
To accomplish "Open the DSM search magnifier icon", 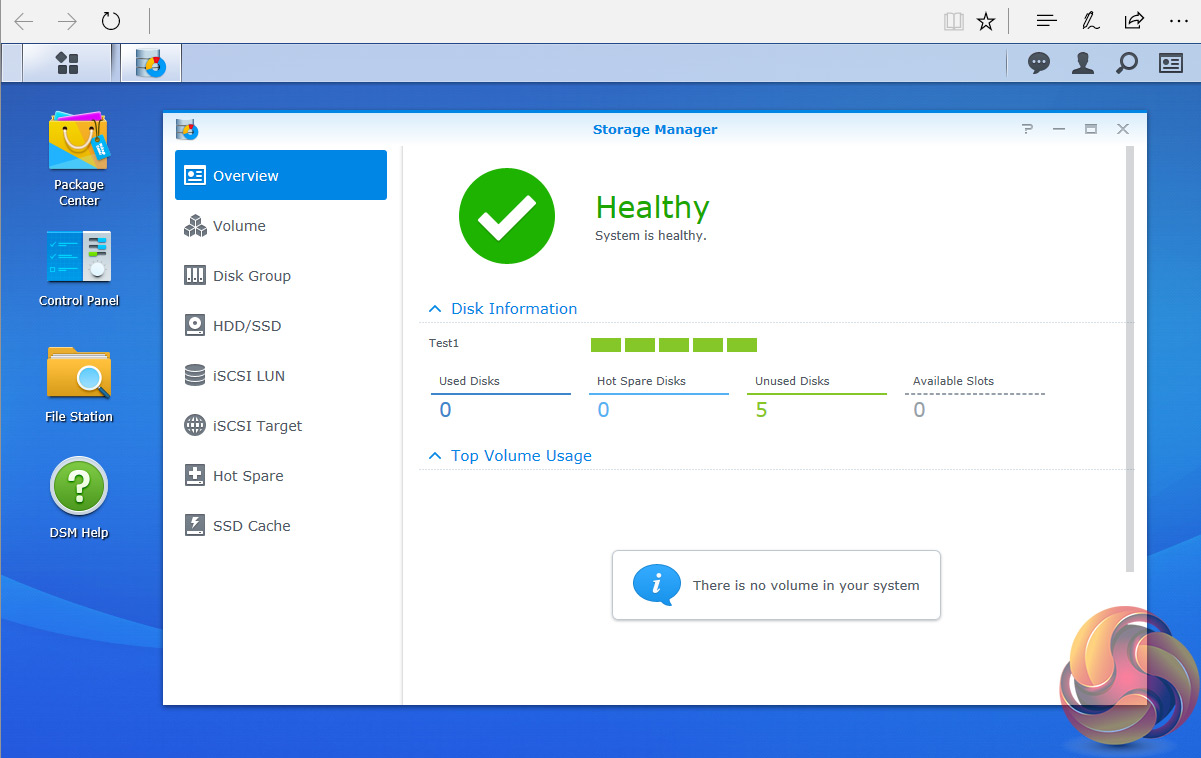I will tap(1127, 63).
